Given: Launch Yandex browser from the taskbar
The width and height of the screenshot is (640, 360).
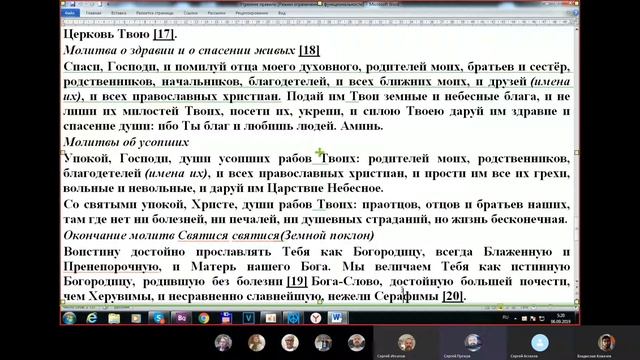Looking at the screenshot, I should (x=315, y=318).
